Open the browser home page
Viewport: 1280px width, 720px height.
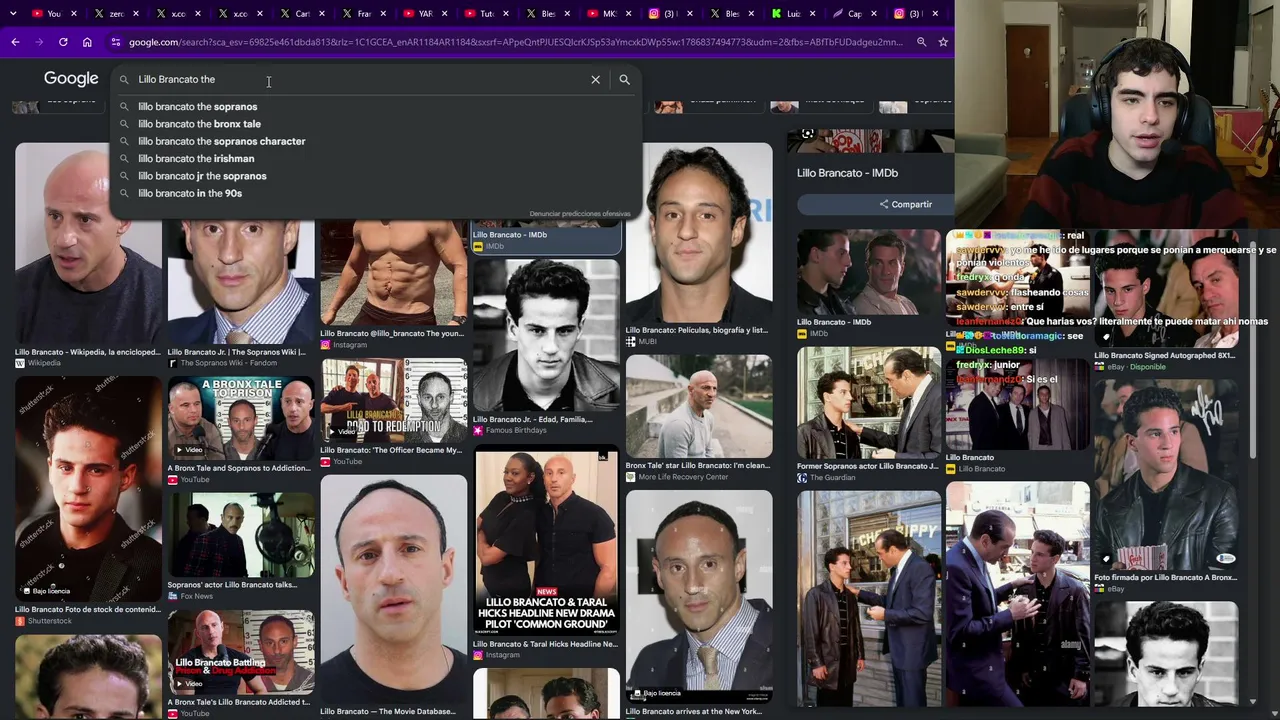click(87, 42)
